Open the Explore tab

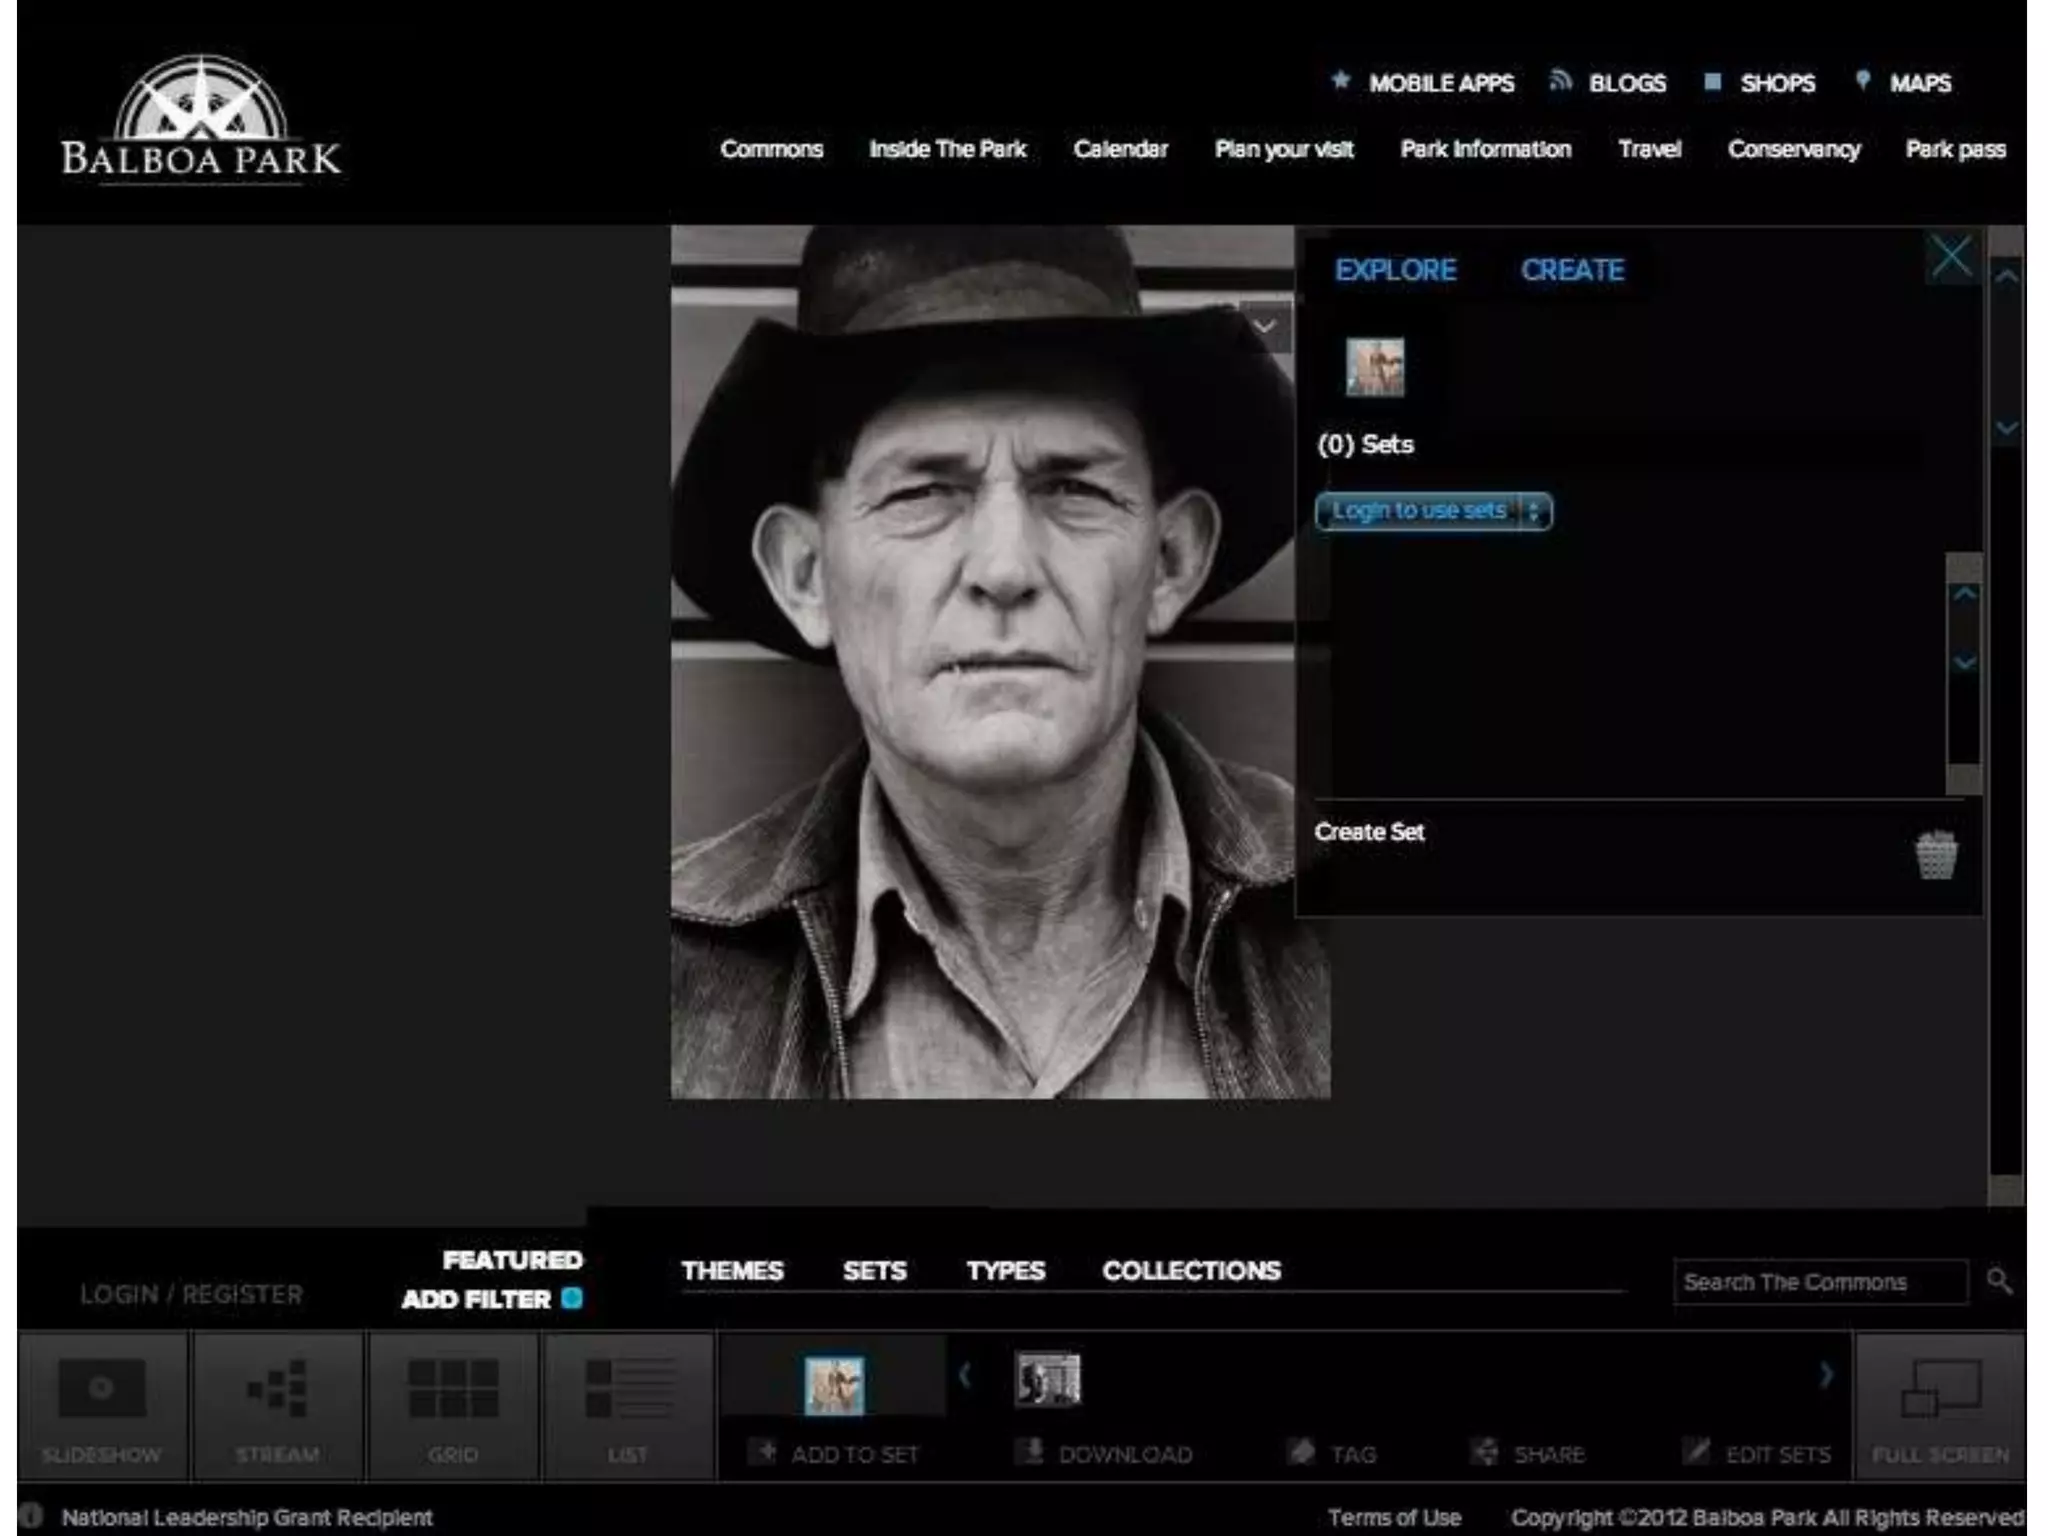click(1395, 270)
